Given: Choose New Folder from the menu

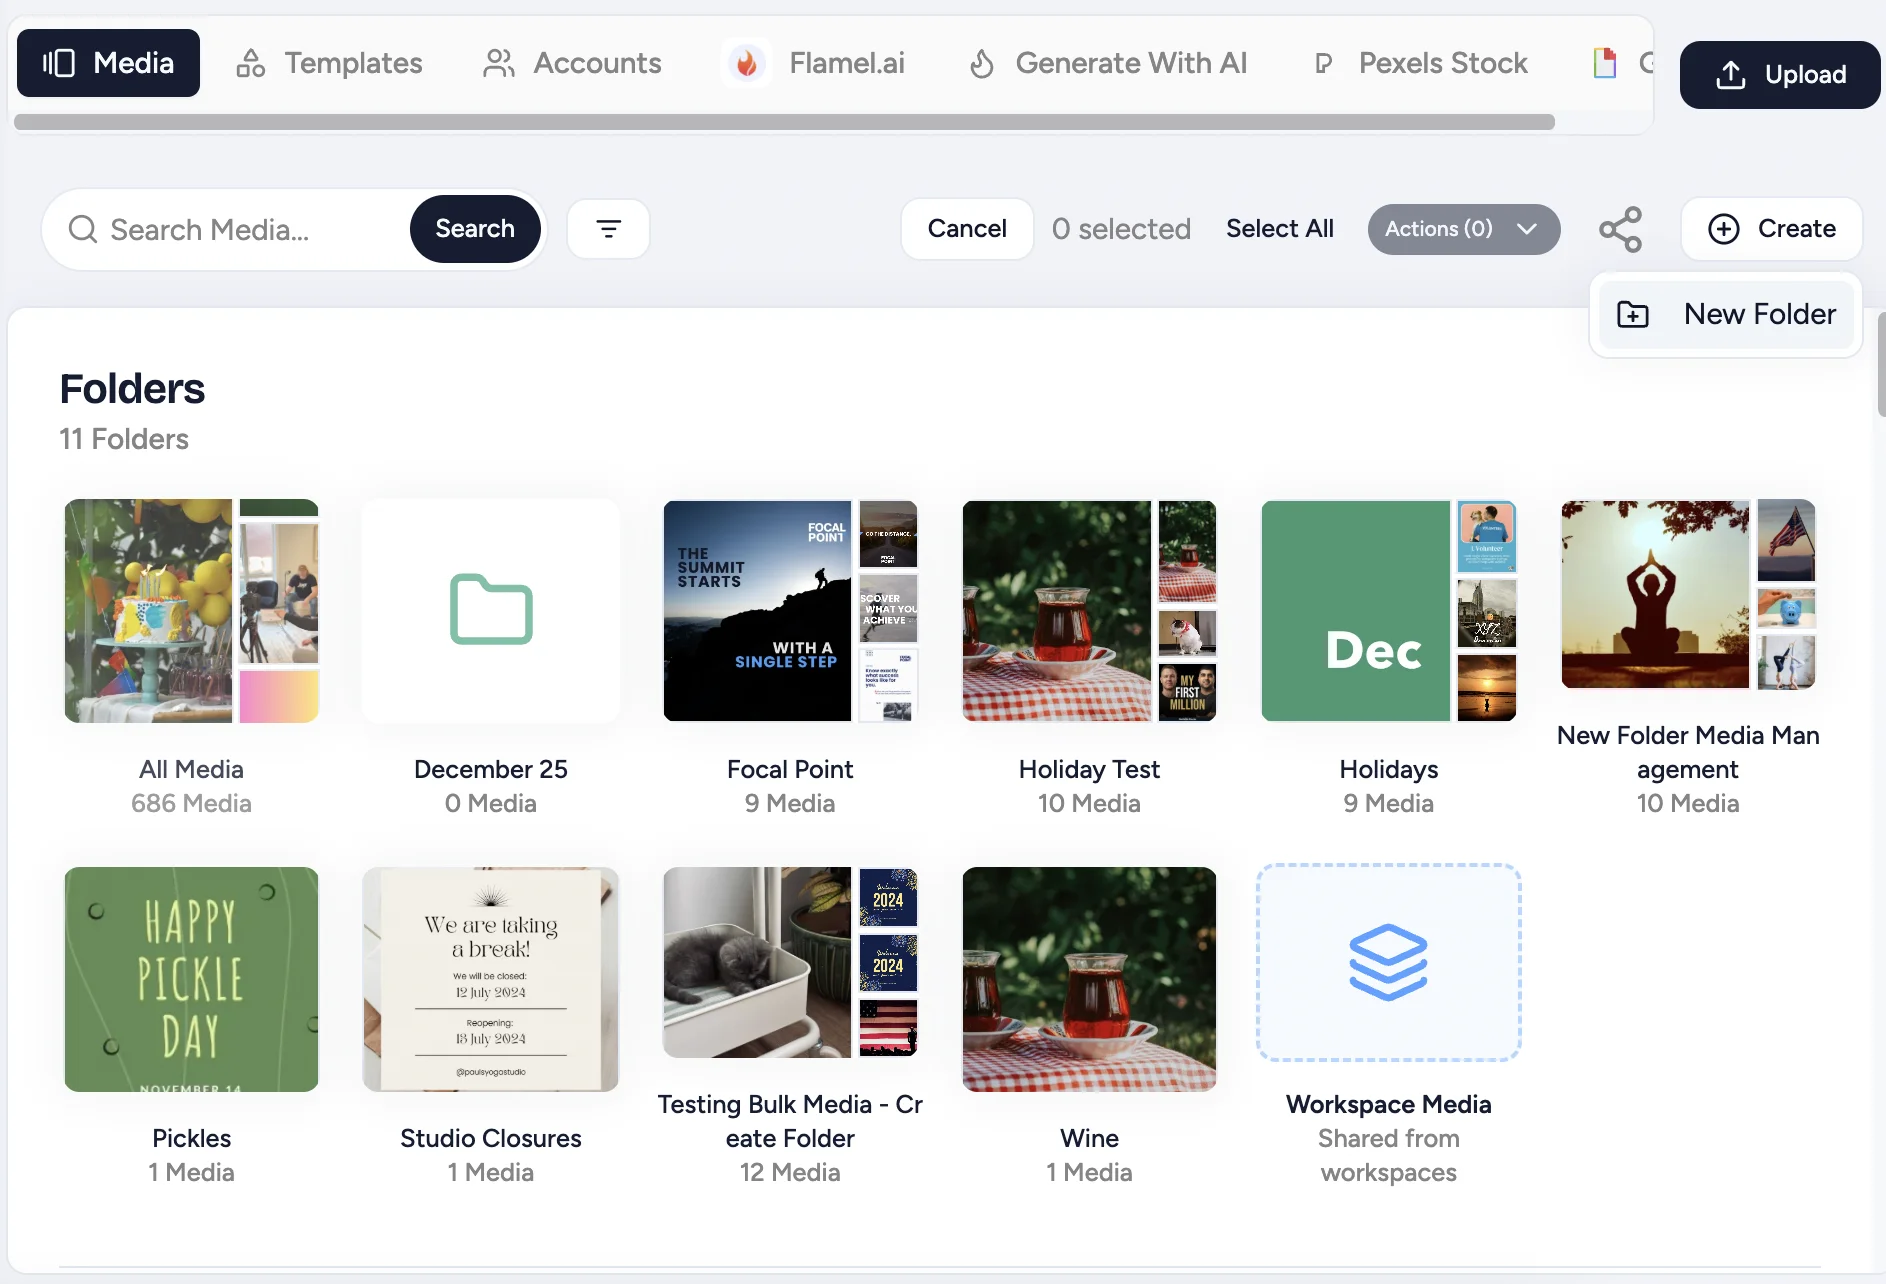Looking at the screenshot, I should pyautogui.click(x=1727, y=314).
